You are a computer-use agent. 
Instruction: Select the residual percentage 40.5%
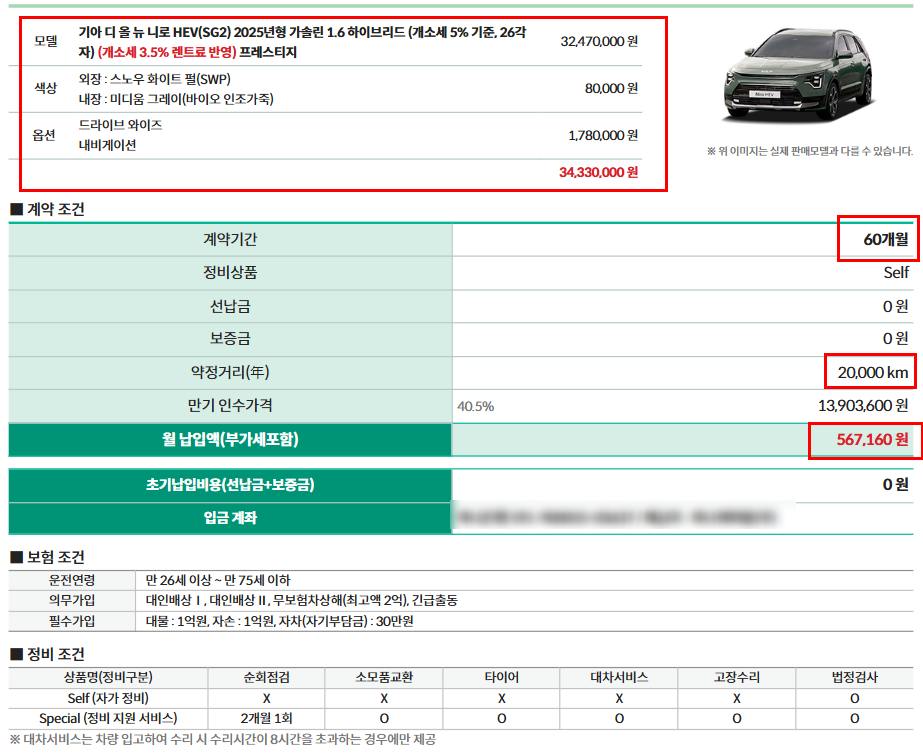tap(476, 406)
